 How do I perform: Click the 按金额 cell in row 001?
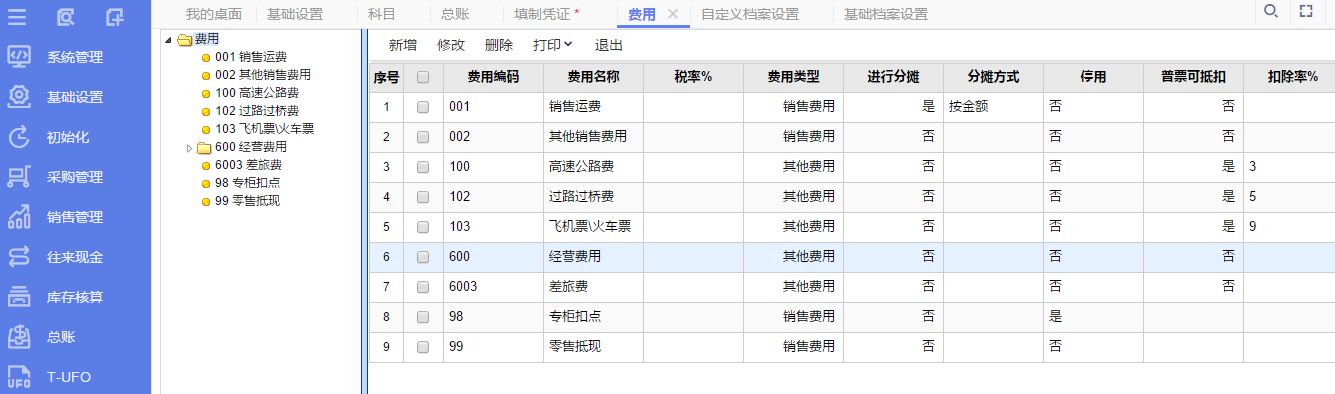993,107
